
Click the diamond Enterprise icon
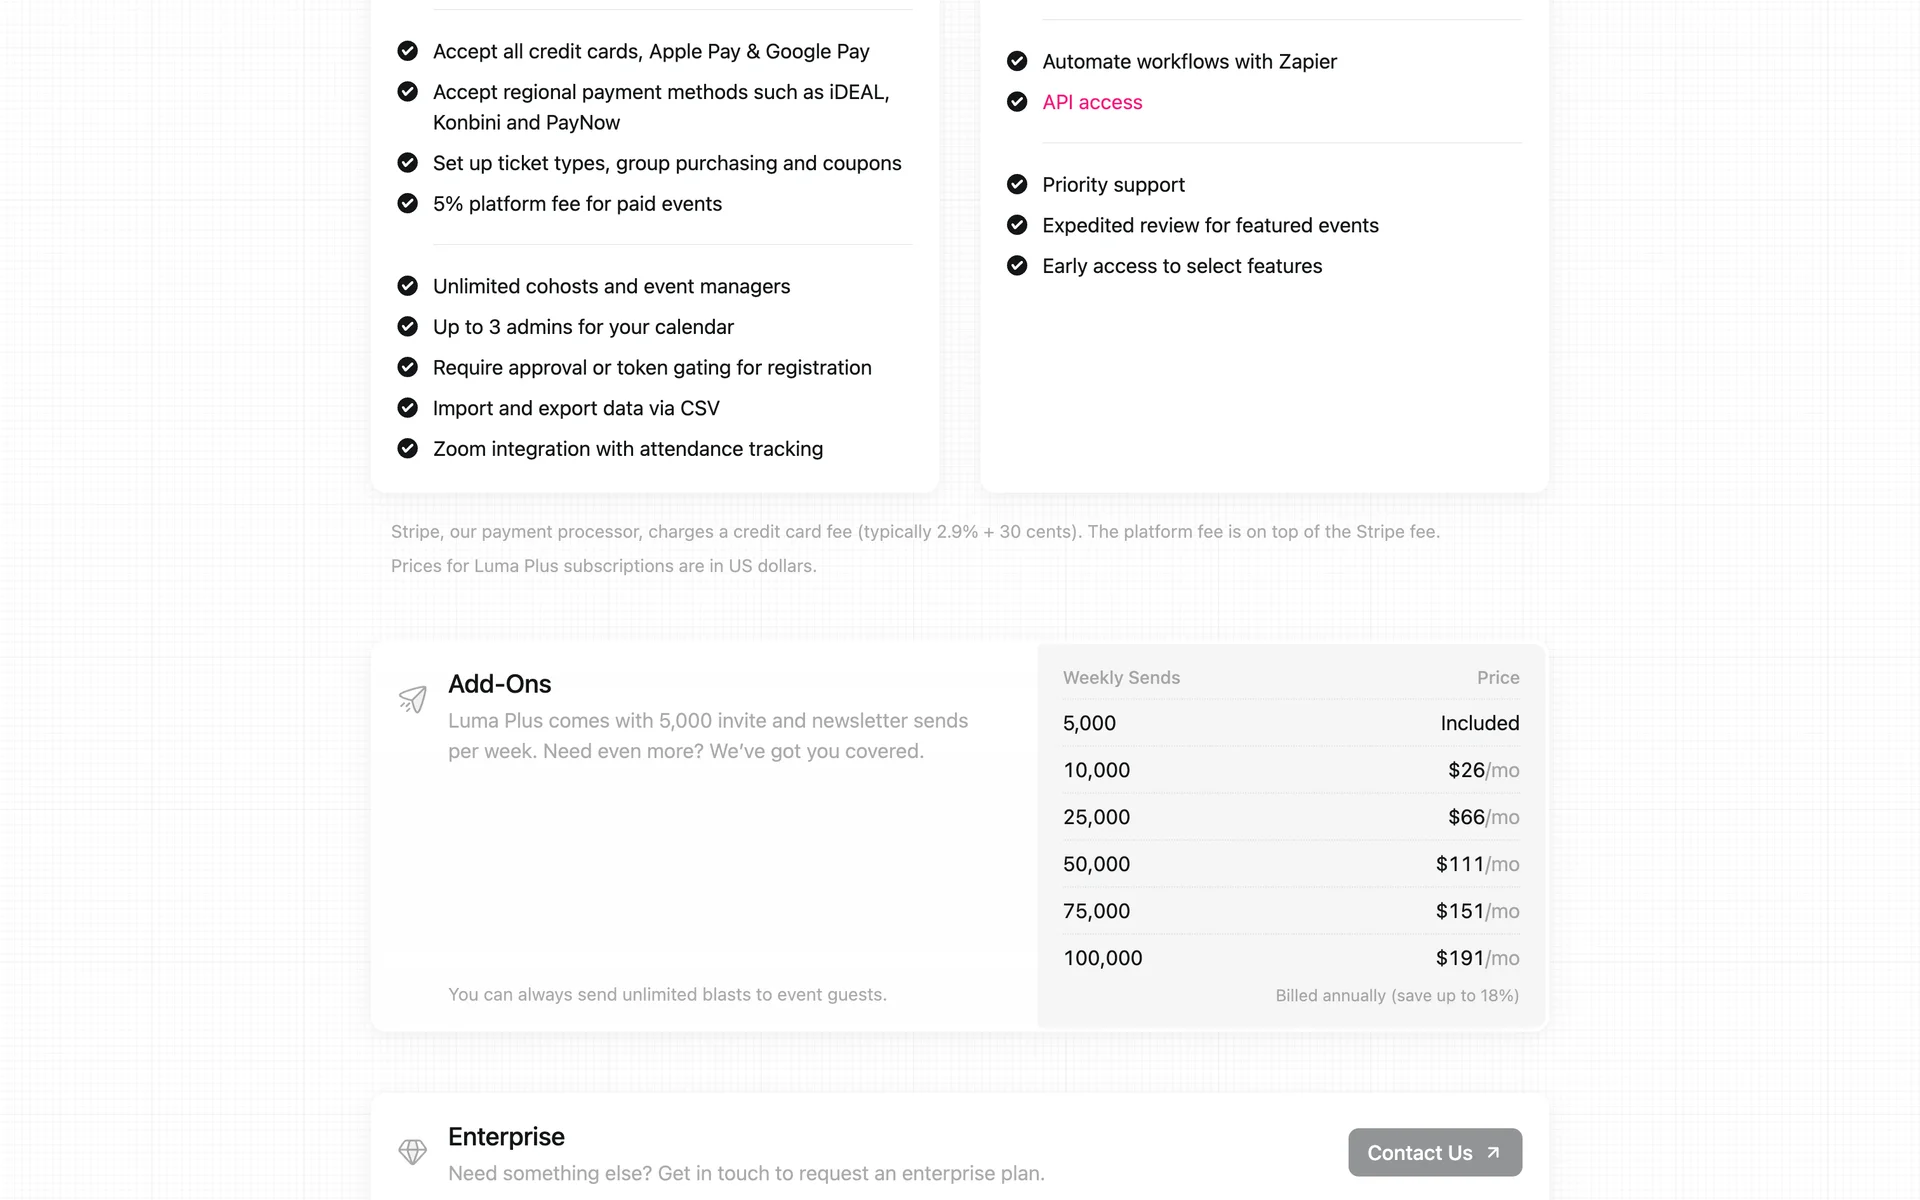click(412, 1152)
